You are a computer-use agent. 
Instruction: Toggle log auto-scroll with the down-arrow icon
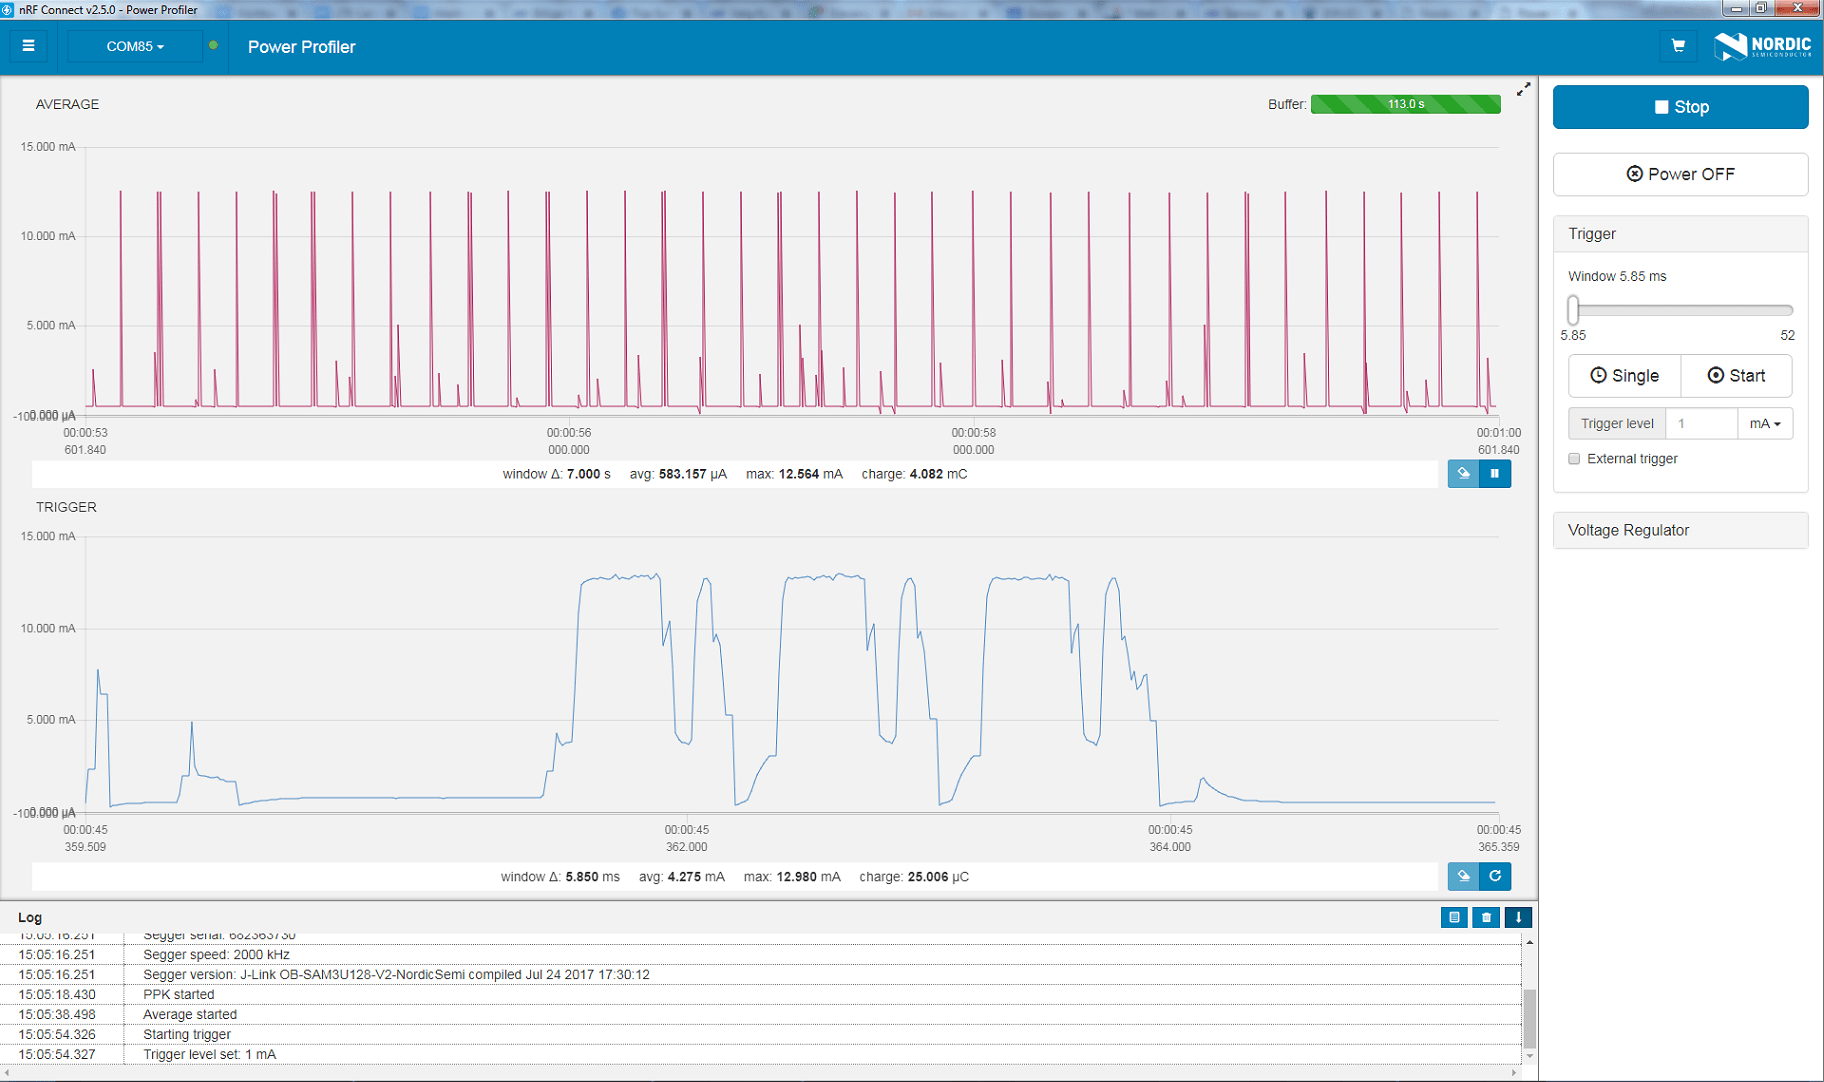point(1518,917)
